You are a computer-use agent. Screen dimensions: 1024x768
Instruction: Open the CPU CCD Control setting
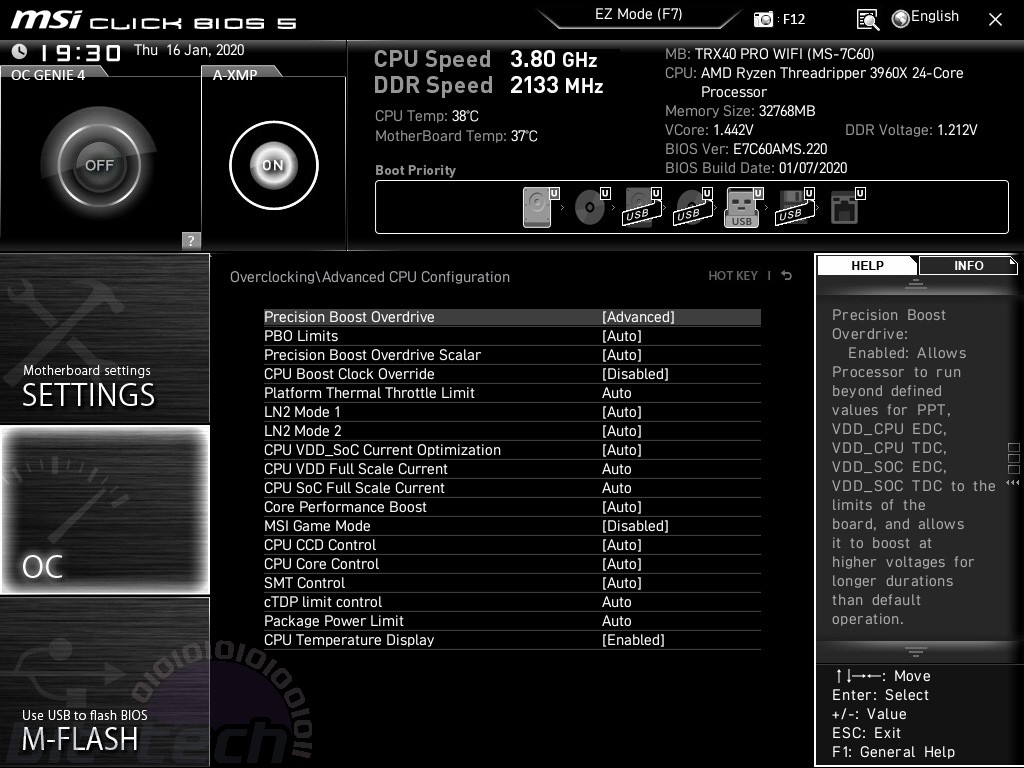(x=512, y=545)
